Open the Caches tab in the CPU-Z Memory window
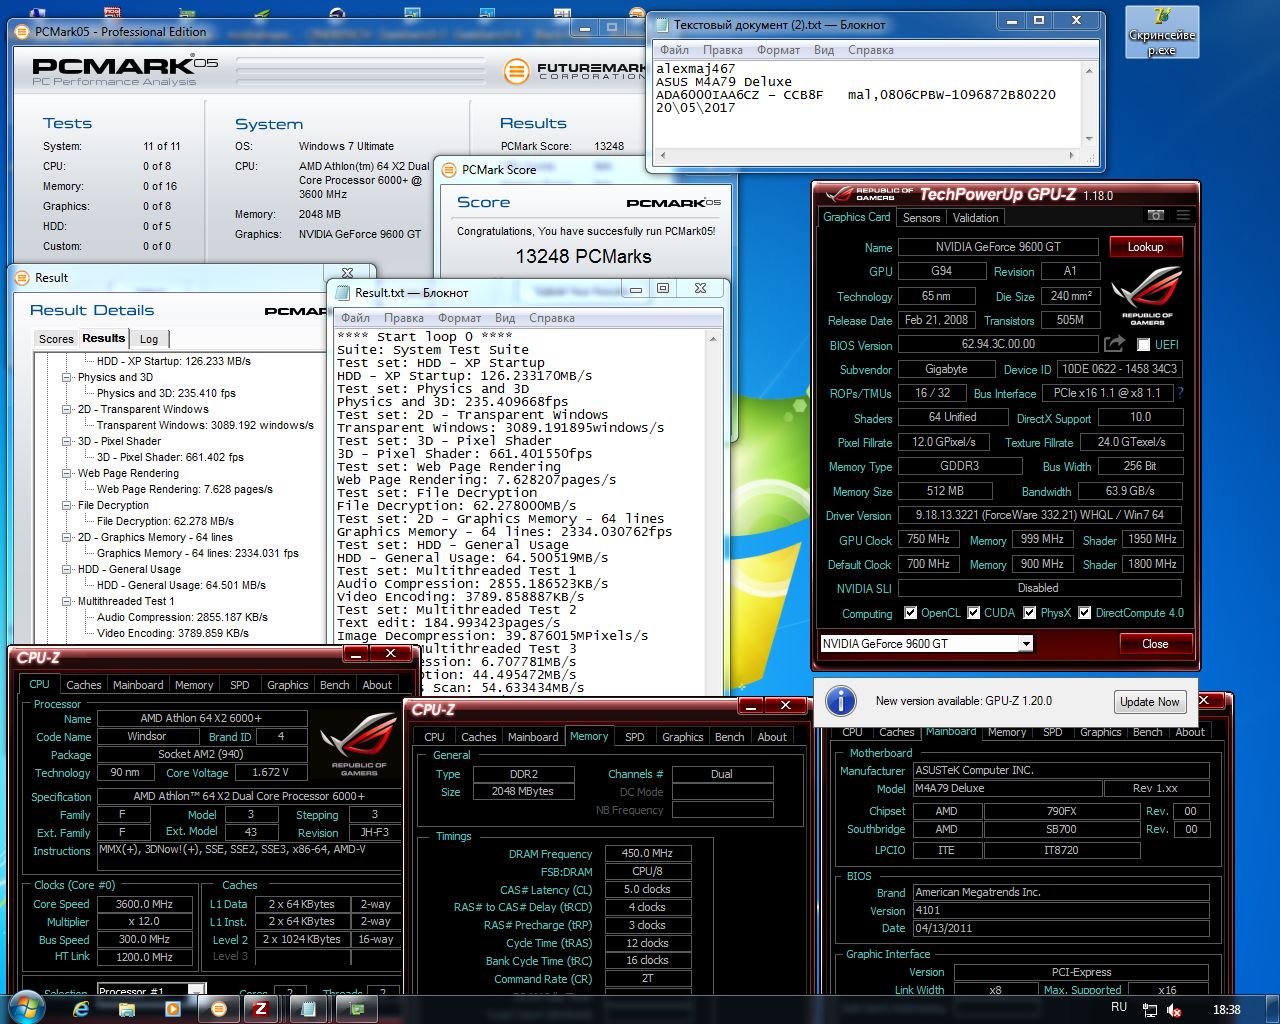 point(479,737)
